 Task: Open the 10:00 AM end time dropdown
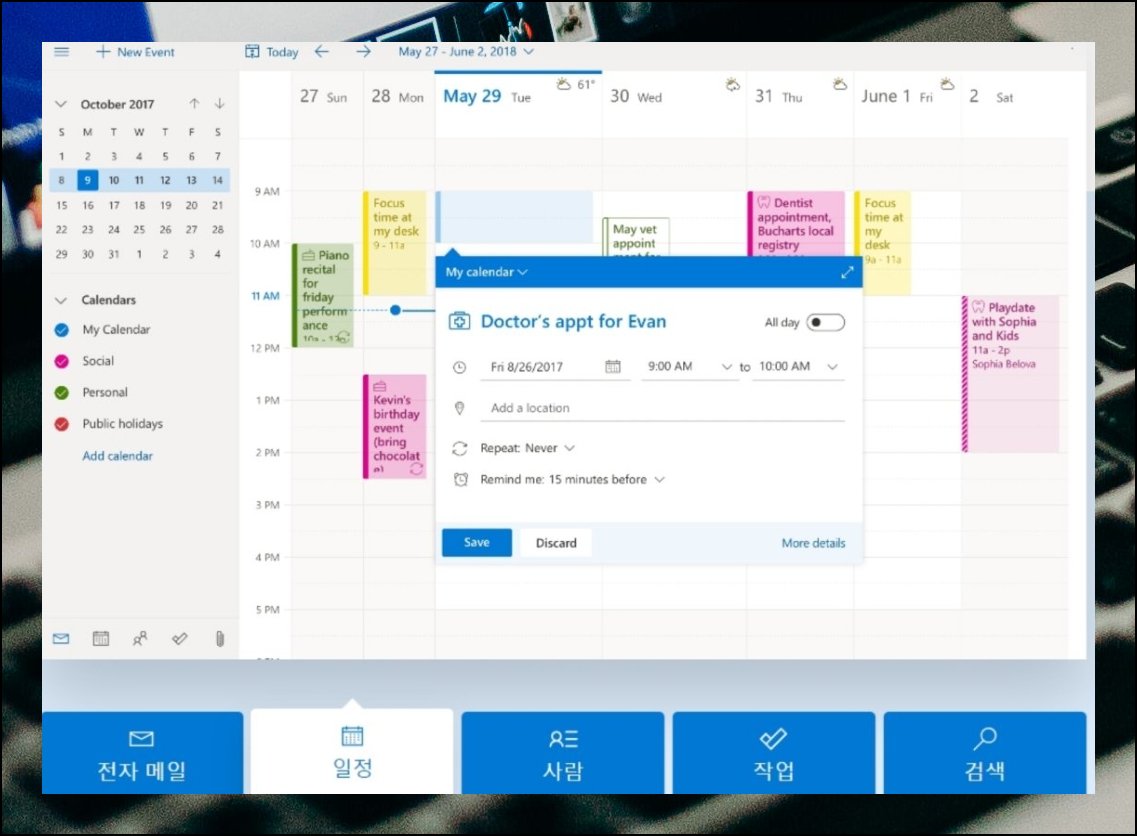(x=798, y=367)
